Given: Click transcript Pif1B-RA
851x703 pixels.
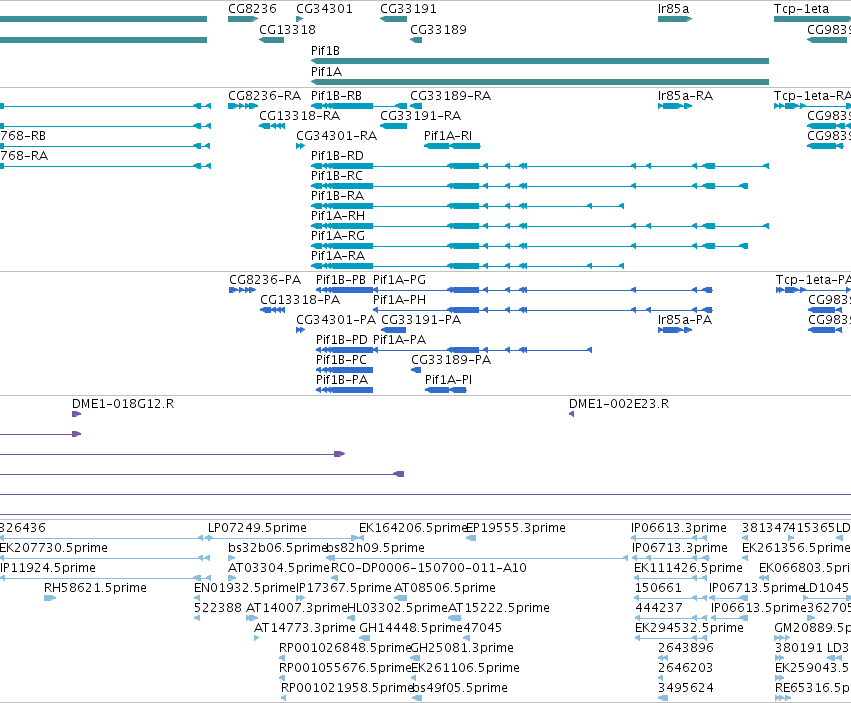Looking at the screenshot, I should point(337,195).
